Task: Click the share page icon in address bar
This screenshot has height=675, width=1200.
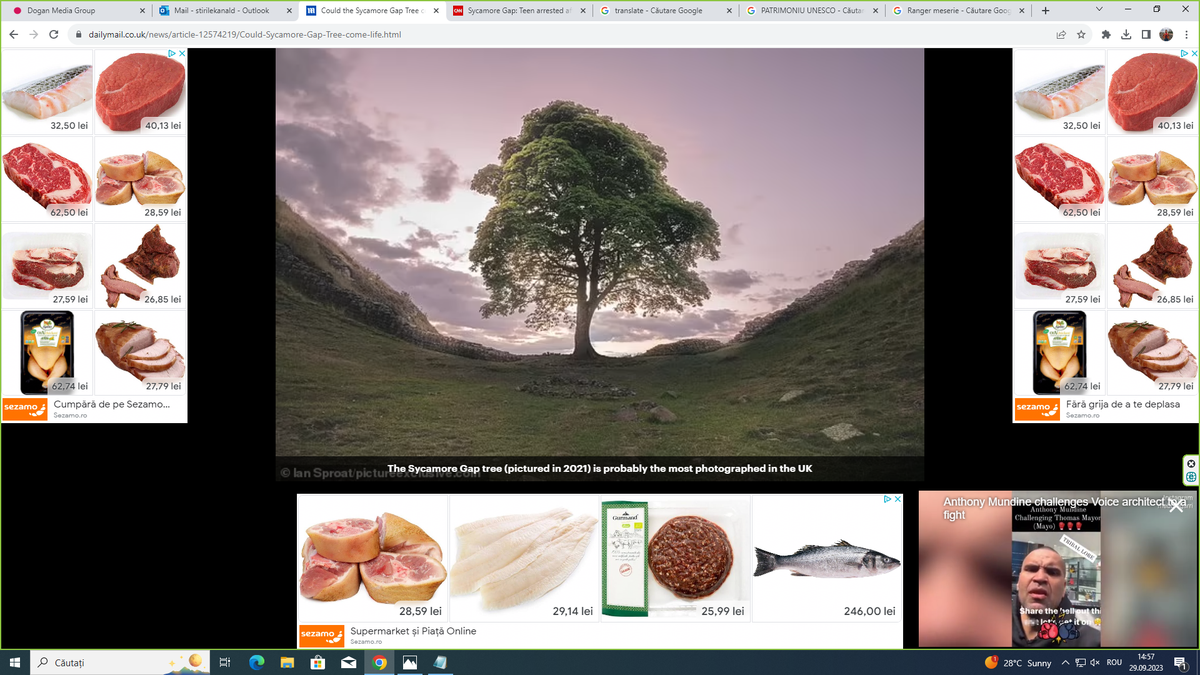Action: 1060,34
